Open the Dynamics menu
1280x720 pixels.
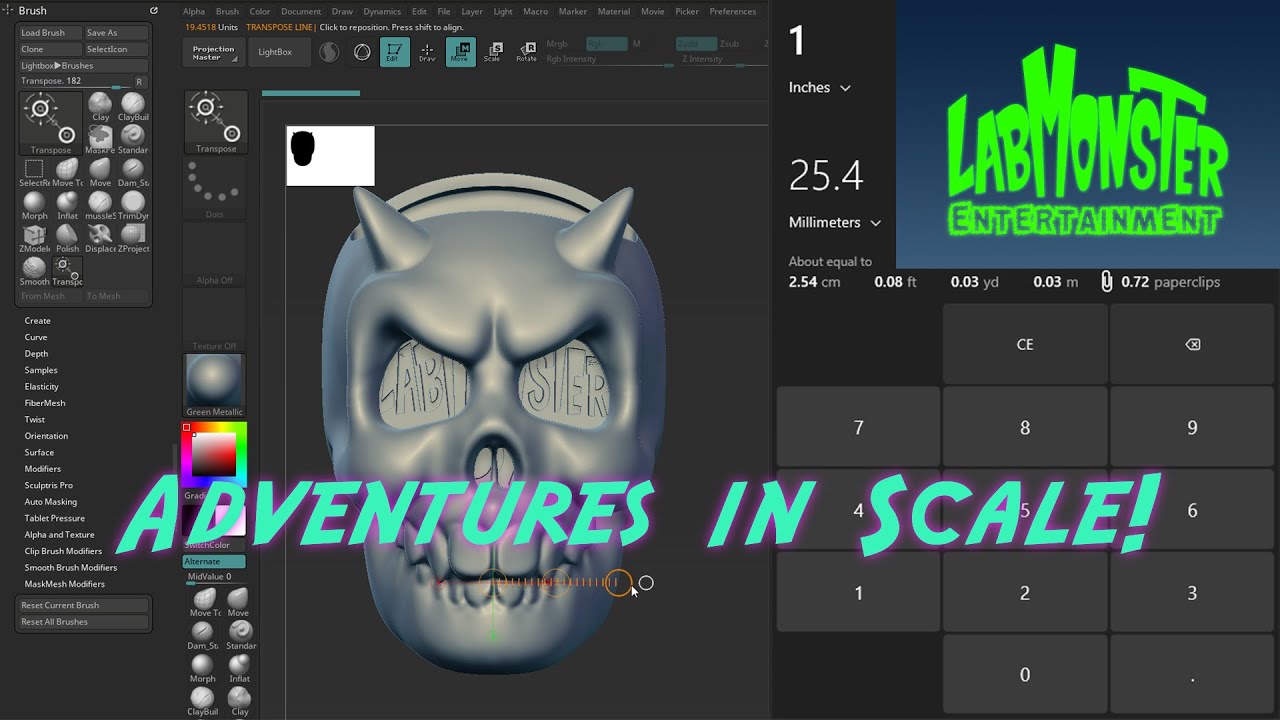(382, 12)
